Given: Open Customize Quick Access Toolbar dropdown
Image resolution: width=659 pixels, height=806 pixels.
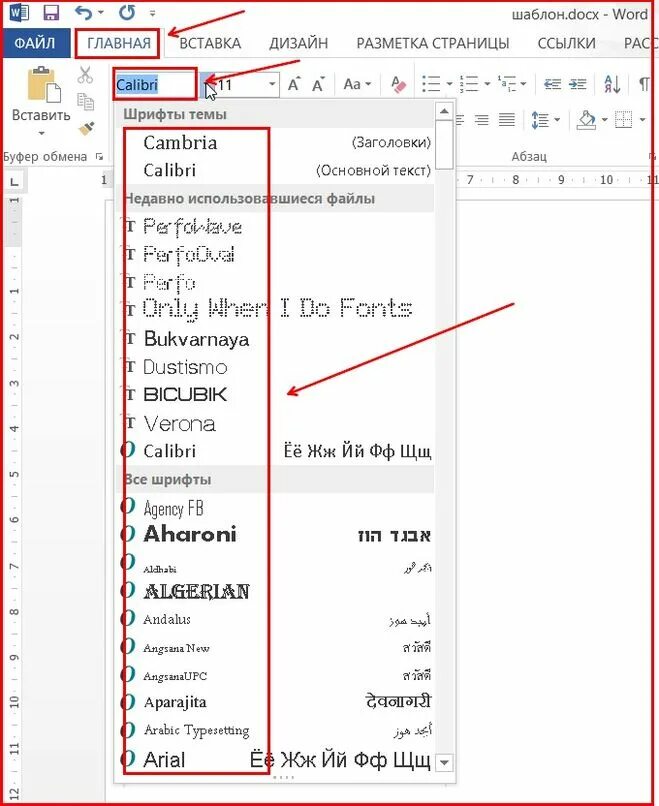Looking at the screenshot, I should 152,13.
